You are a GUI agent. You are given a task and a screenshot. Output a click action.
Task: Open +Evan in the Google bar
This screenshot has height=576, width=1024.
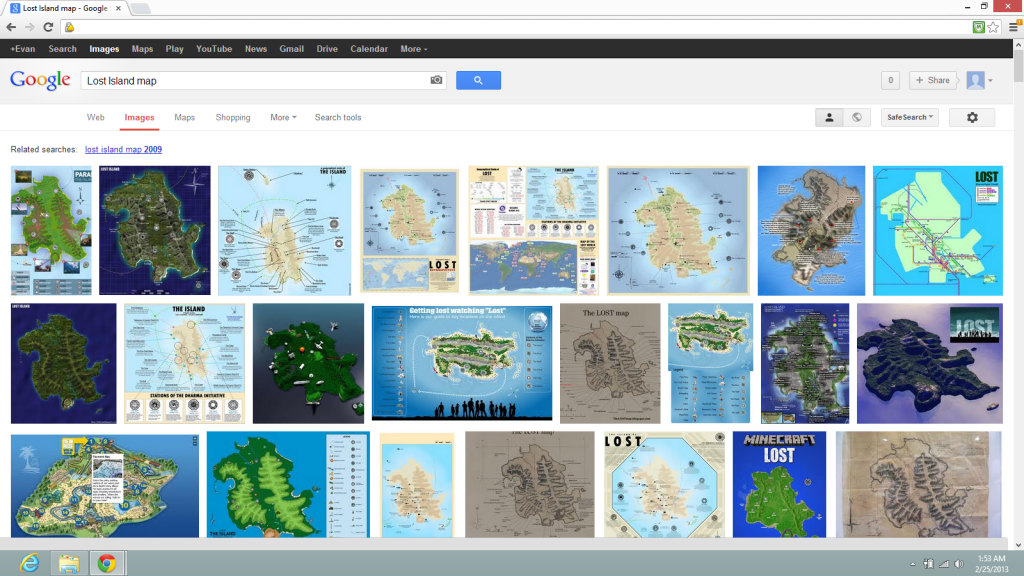tap(23, 49)
